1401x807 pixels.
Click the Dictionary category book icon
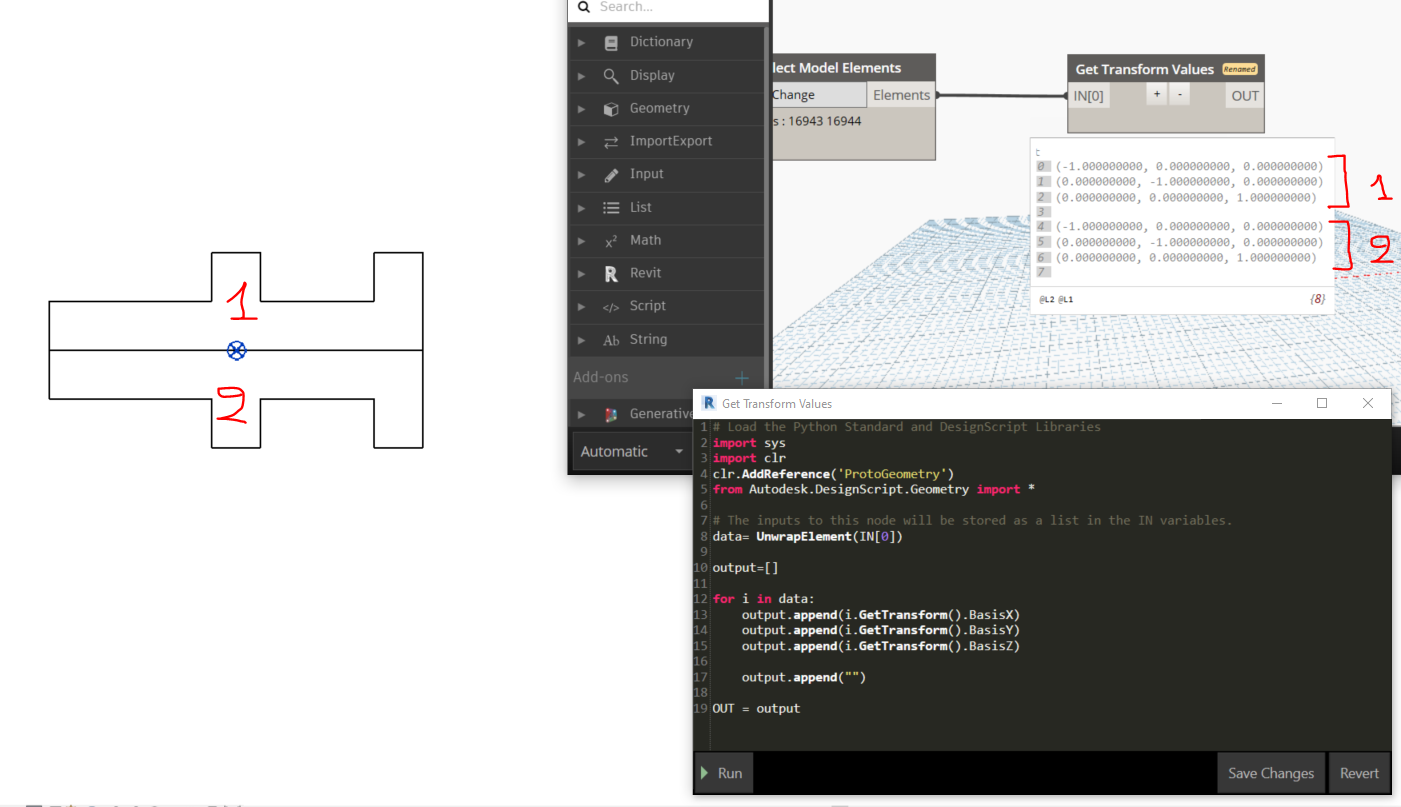[x=611, y=43]
